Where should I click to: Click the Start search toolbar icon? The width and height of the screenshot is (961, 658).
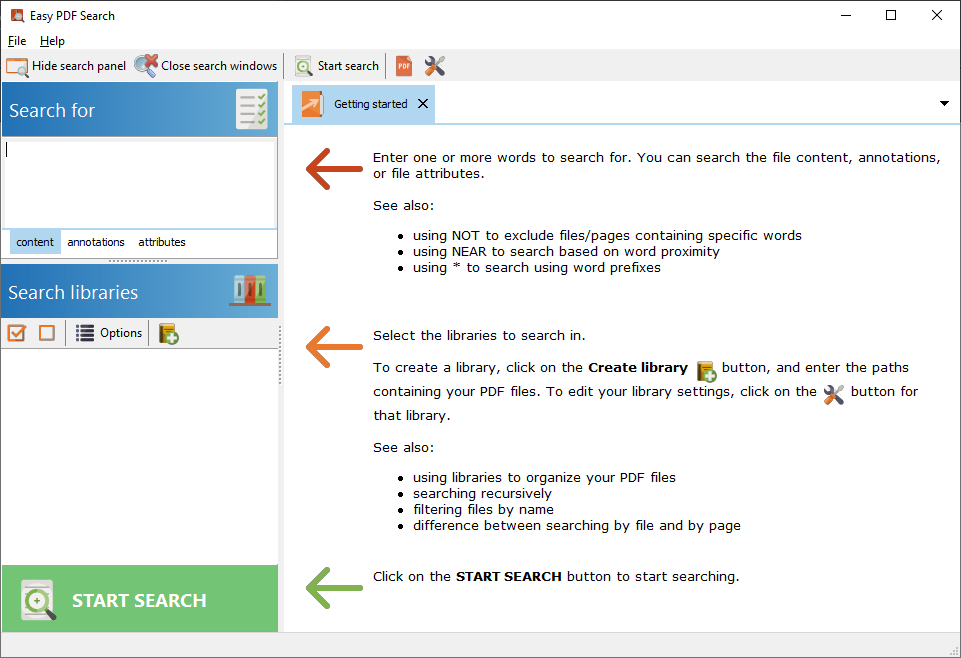[x=304, y=66]
